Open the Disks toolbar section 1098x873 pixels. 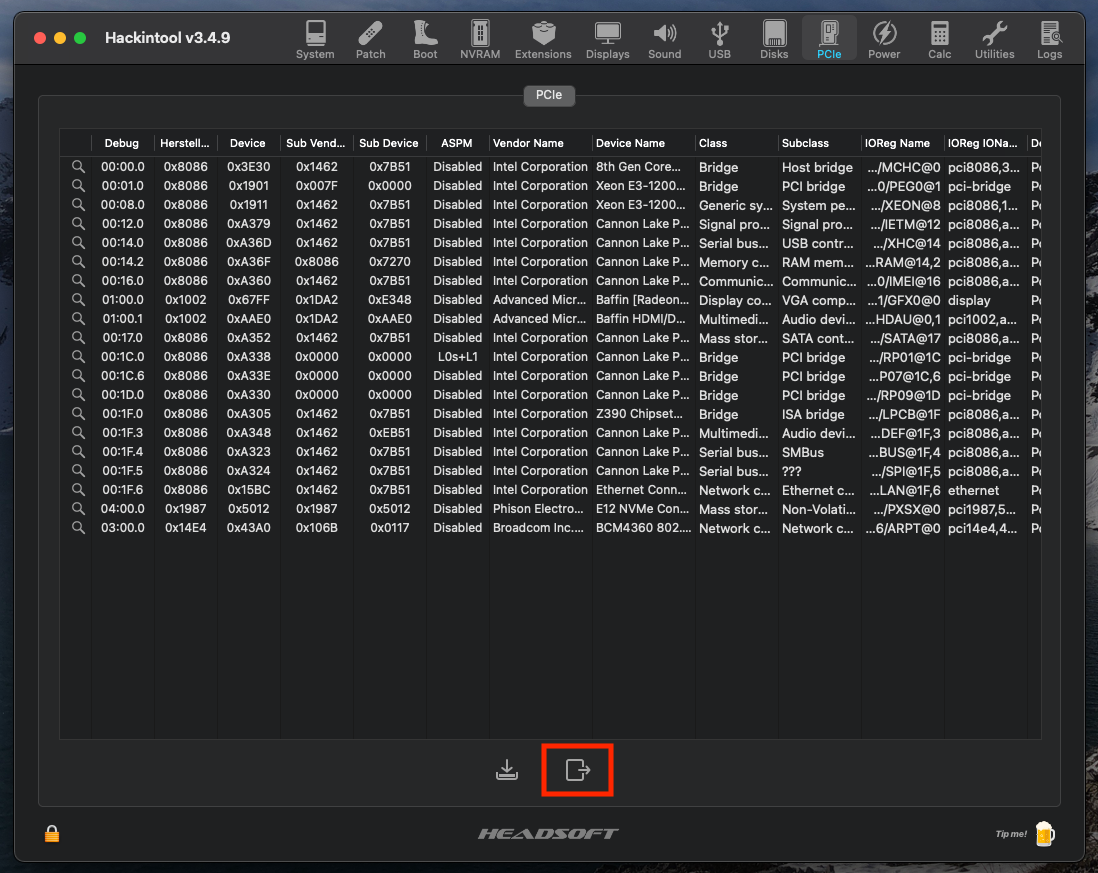774,39
